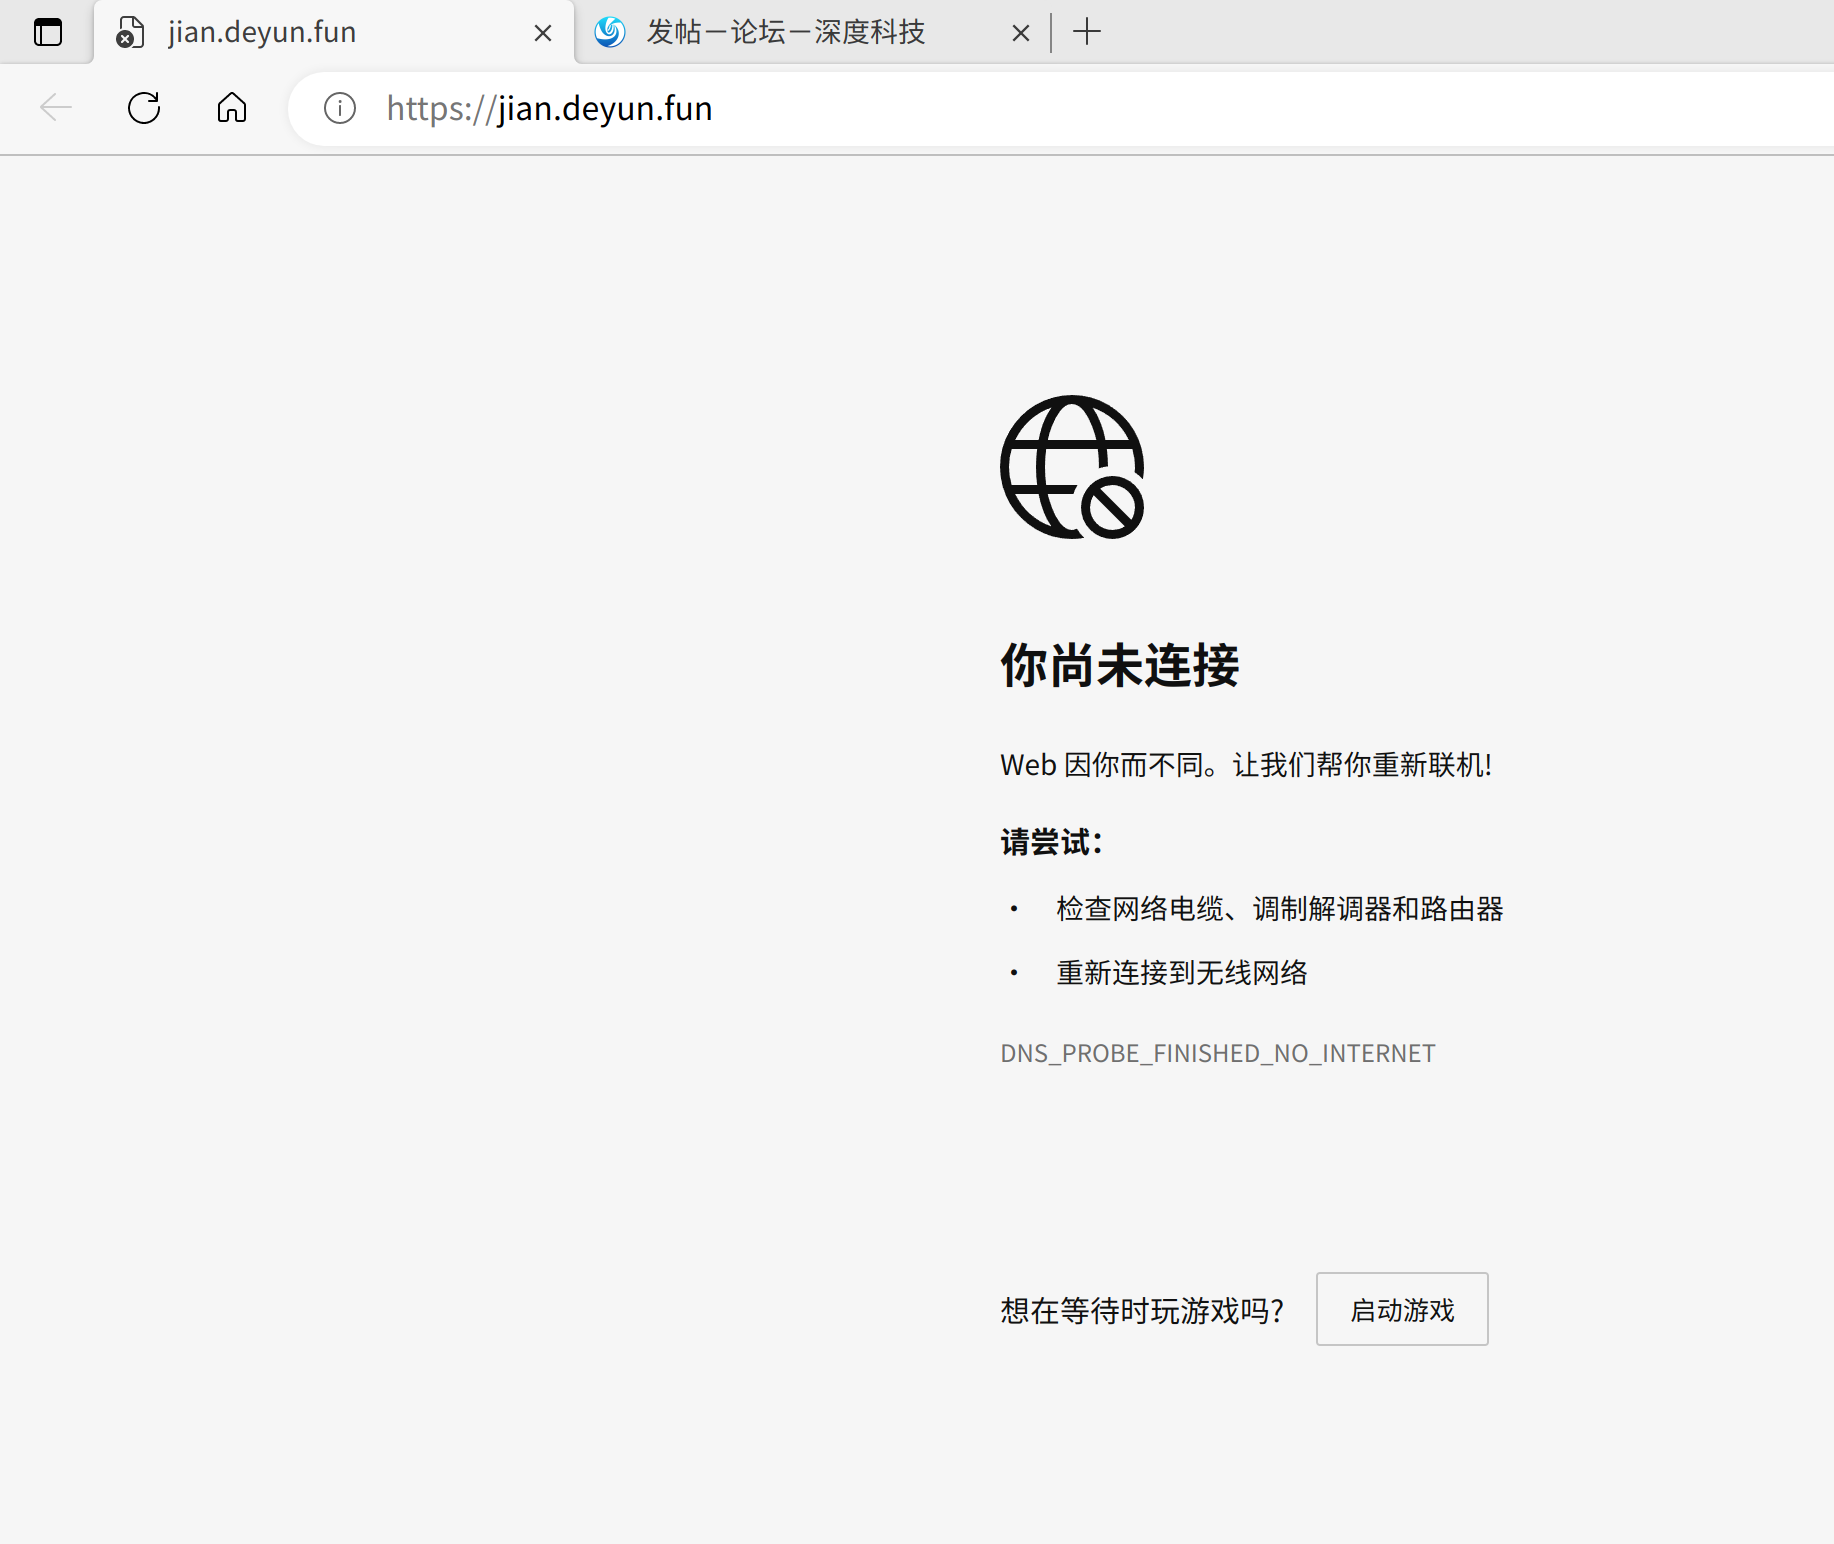Click the 你尚未连接 heading
Image resolution: width=1834 pixels, height=1544 pixels.
1120,665
